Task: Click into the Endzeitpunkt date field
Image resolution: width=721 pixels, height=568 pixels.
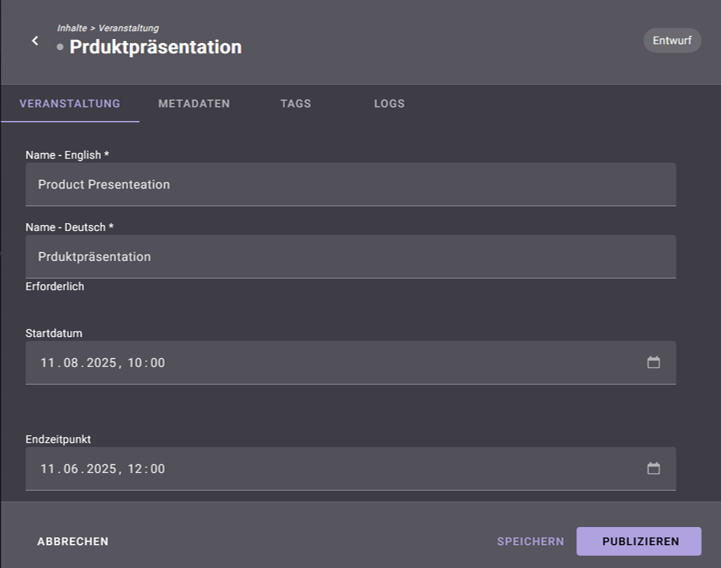Action: (350, 469)
